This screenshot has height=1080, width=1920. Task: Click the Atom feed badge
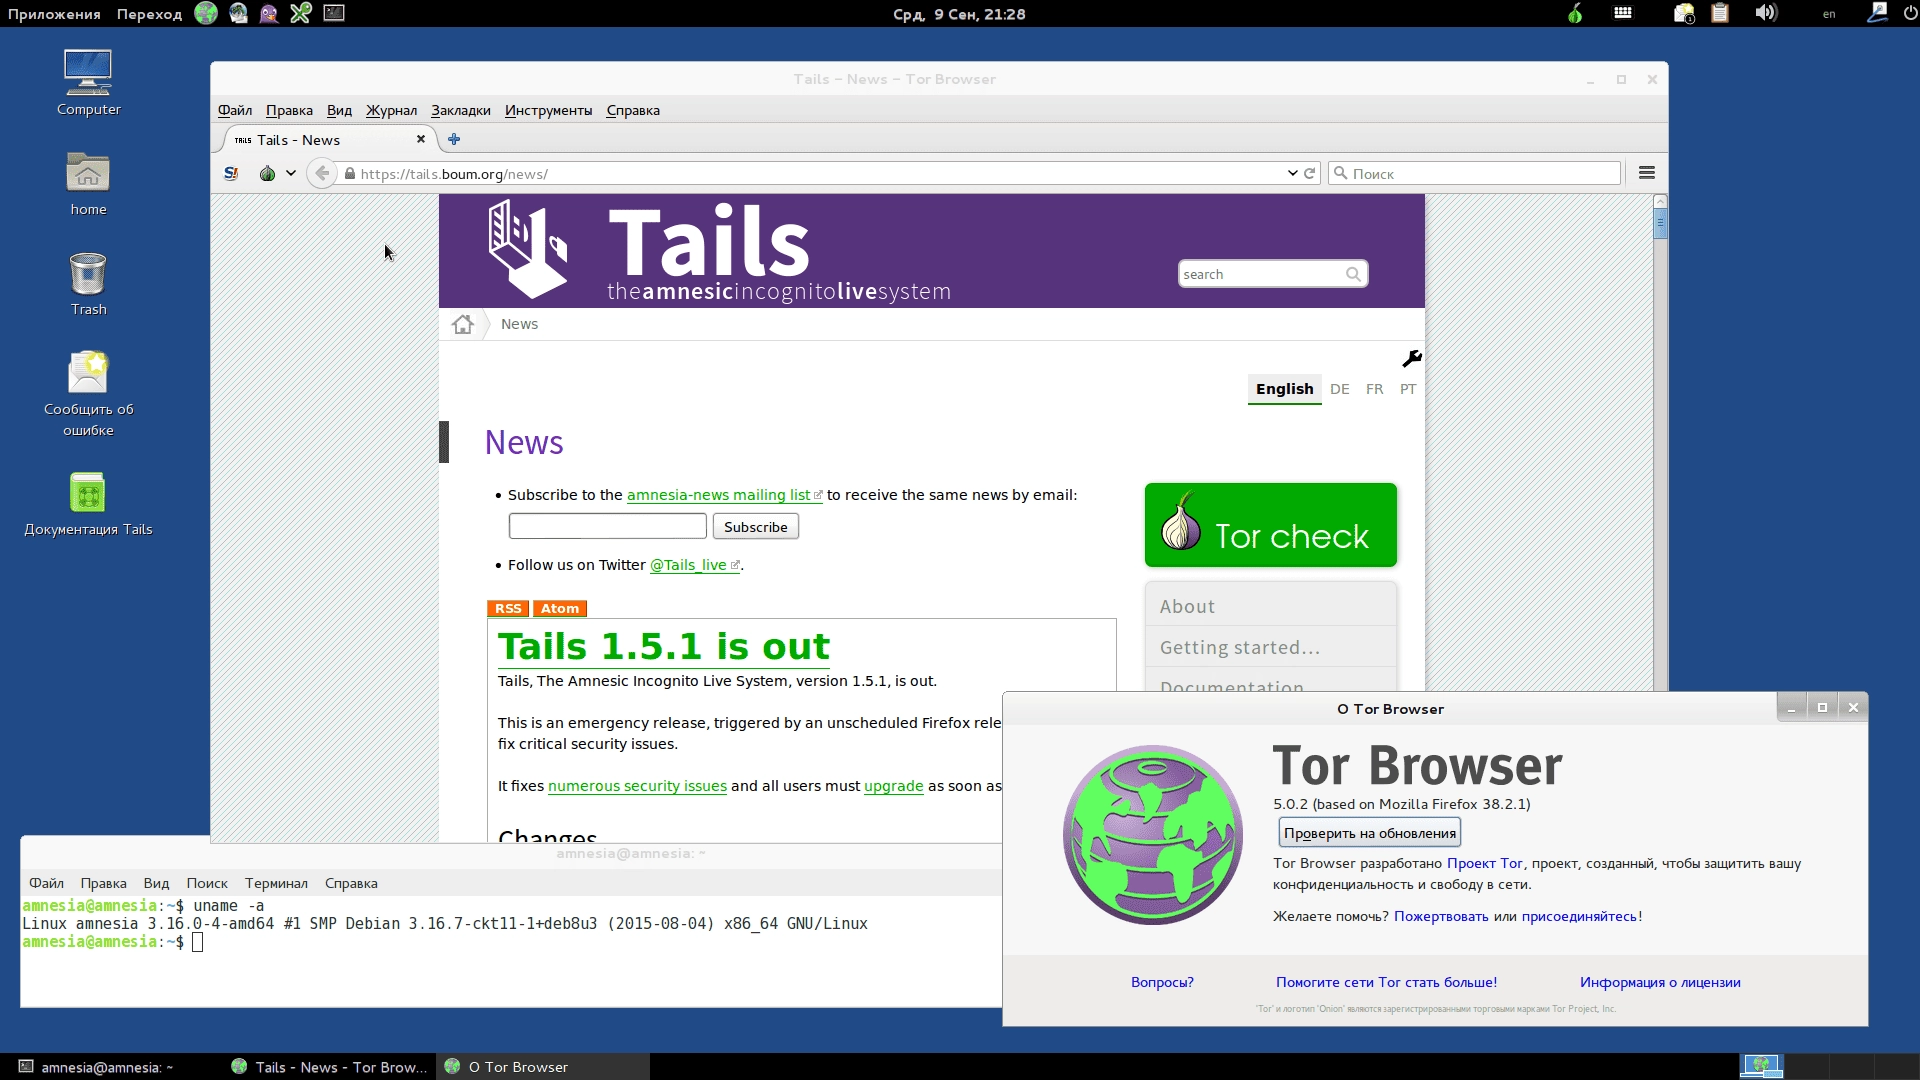[x=560, y=608]
